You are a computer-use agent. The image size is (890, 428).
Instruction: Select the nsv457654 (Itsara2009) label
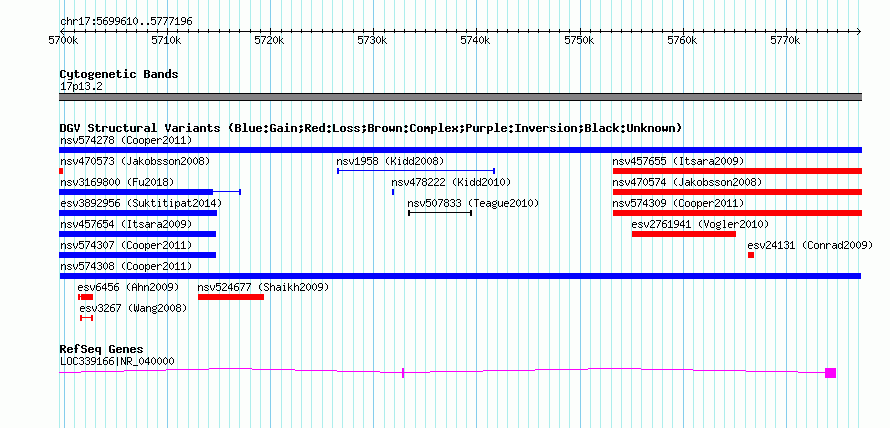point(126,224)
